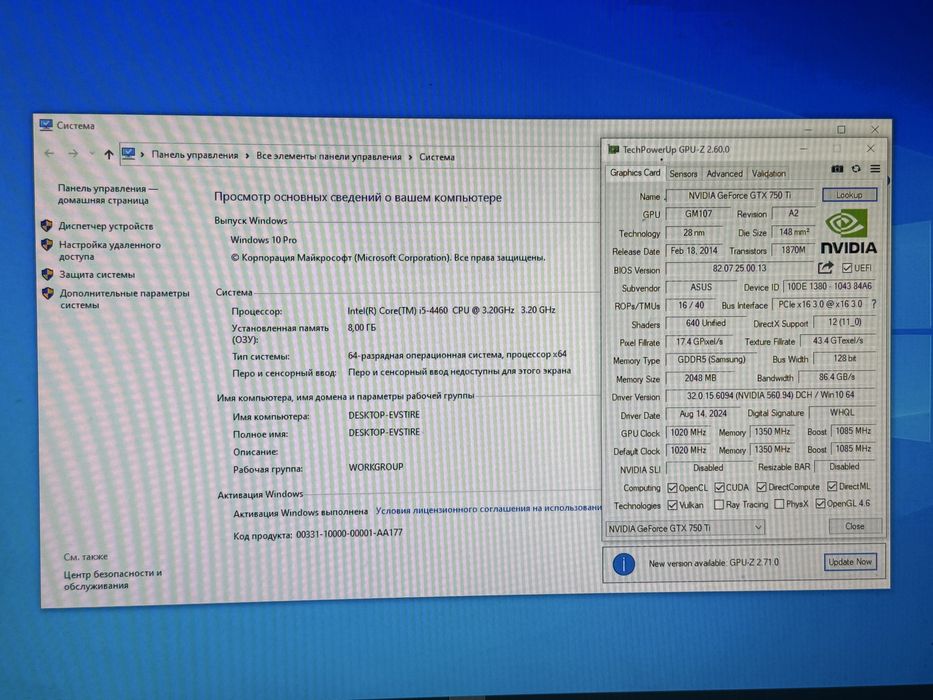Go forward in the Система window
This screenshot has width=933, height=700.
pos(73,154)
